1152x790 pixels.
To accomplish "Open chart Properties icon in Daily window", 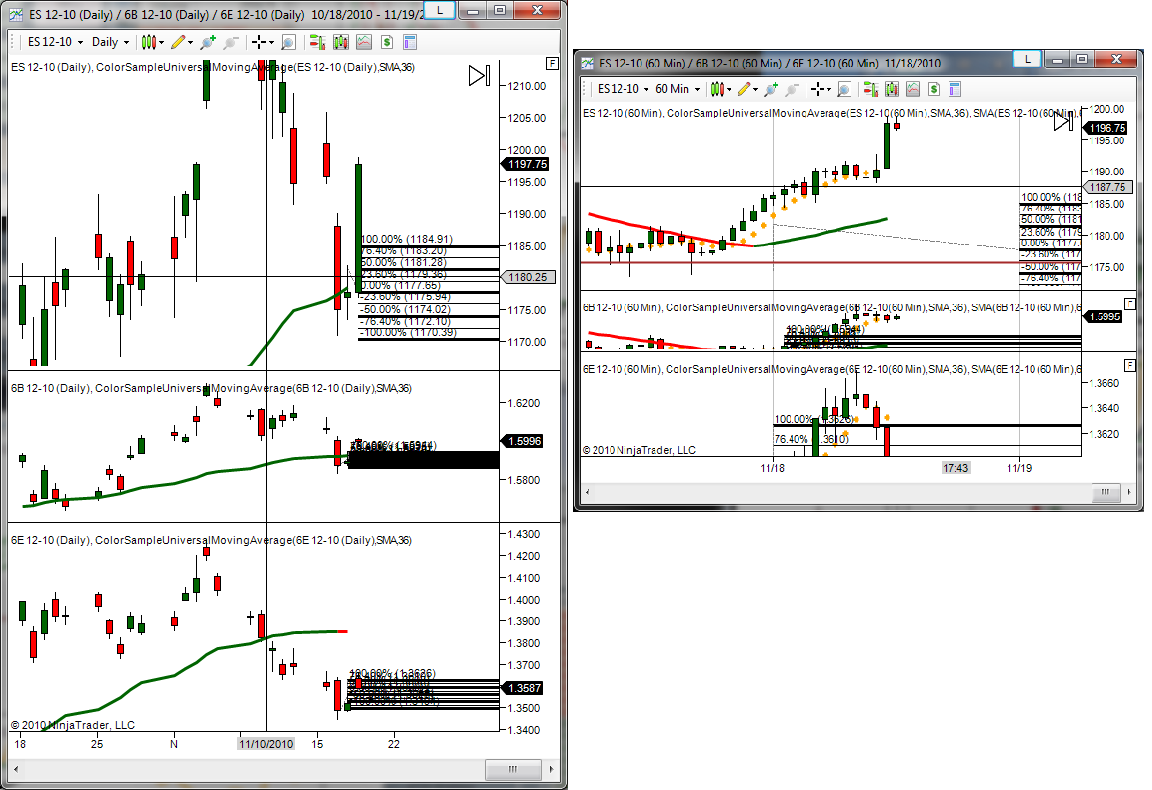I will point(410,42).
